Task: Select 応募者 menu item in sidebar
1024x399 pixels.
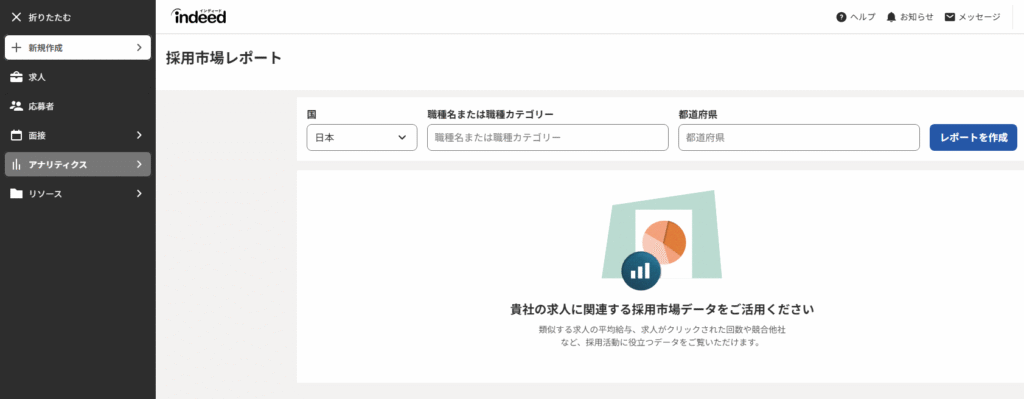Action: point(78,106)
